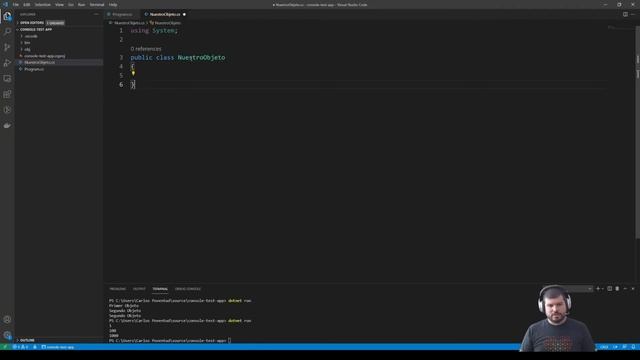Viewport: 640px width, 360px height.
Task: Click the NuestroObjeto.cs breadcrumb file segment
Action: click(x=129, y=23)
